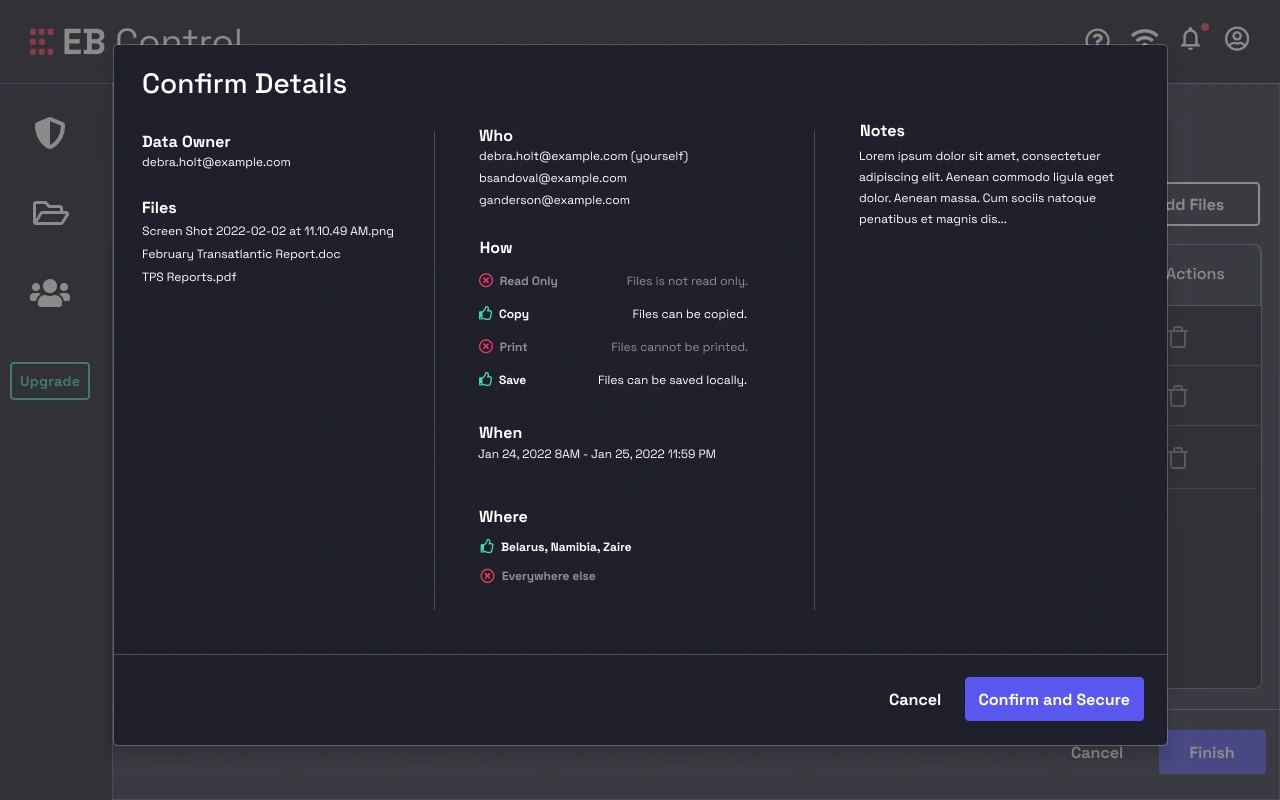Click the first trash delete icon
This screenshot has width=1280, height=800.
point(1178,337)
